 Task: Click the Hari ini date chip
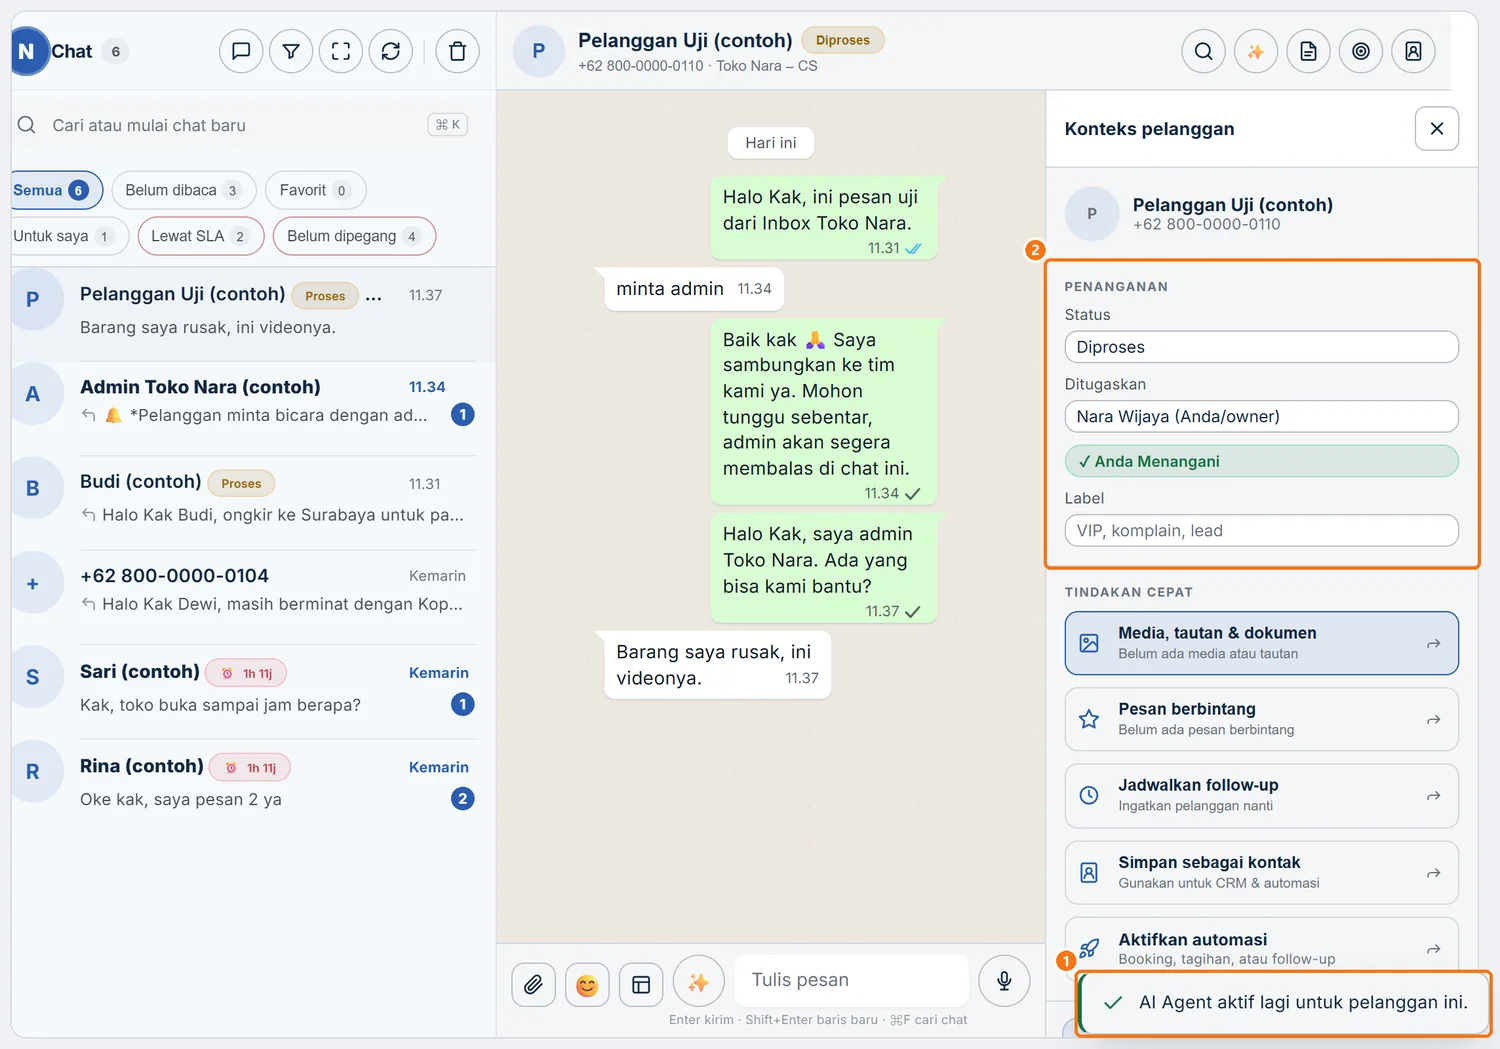[x=771, y=143]
